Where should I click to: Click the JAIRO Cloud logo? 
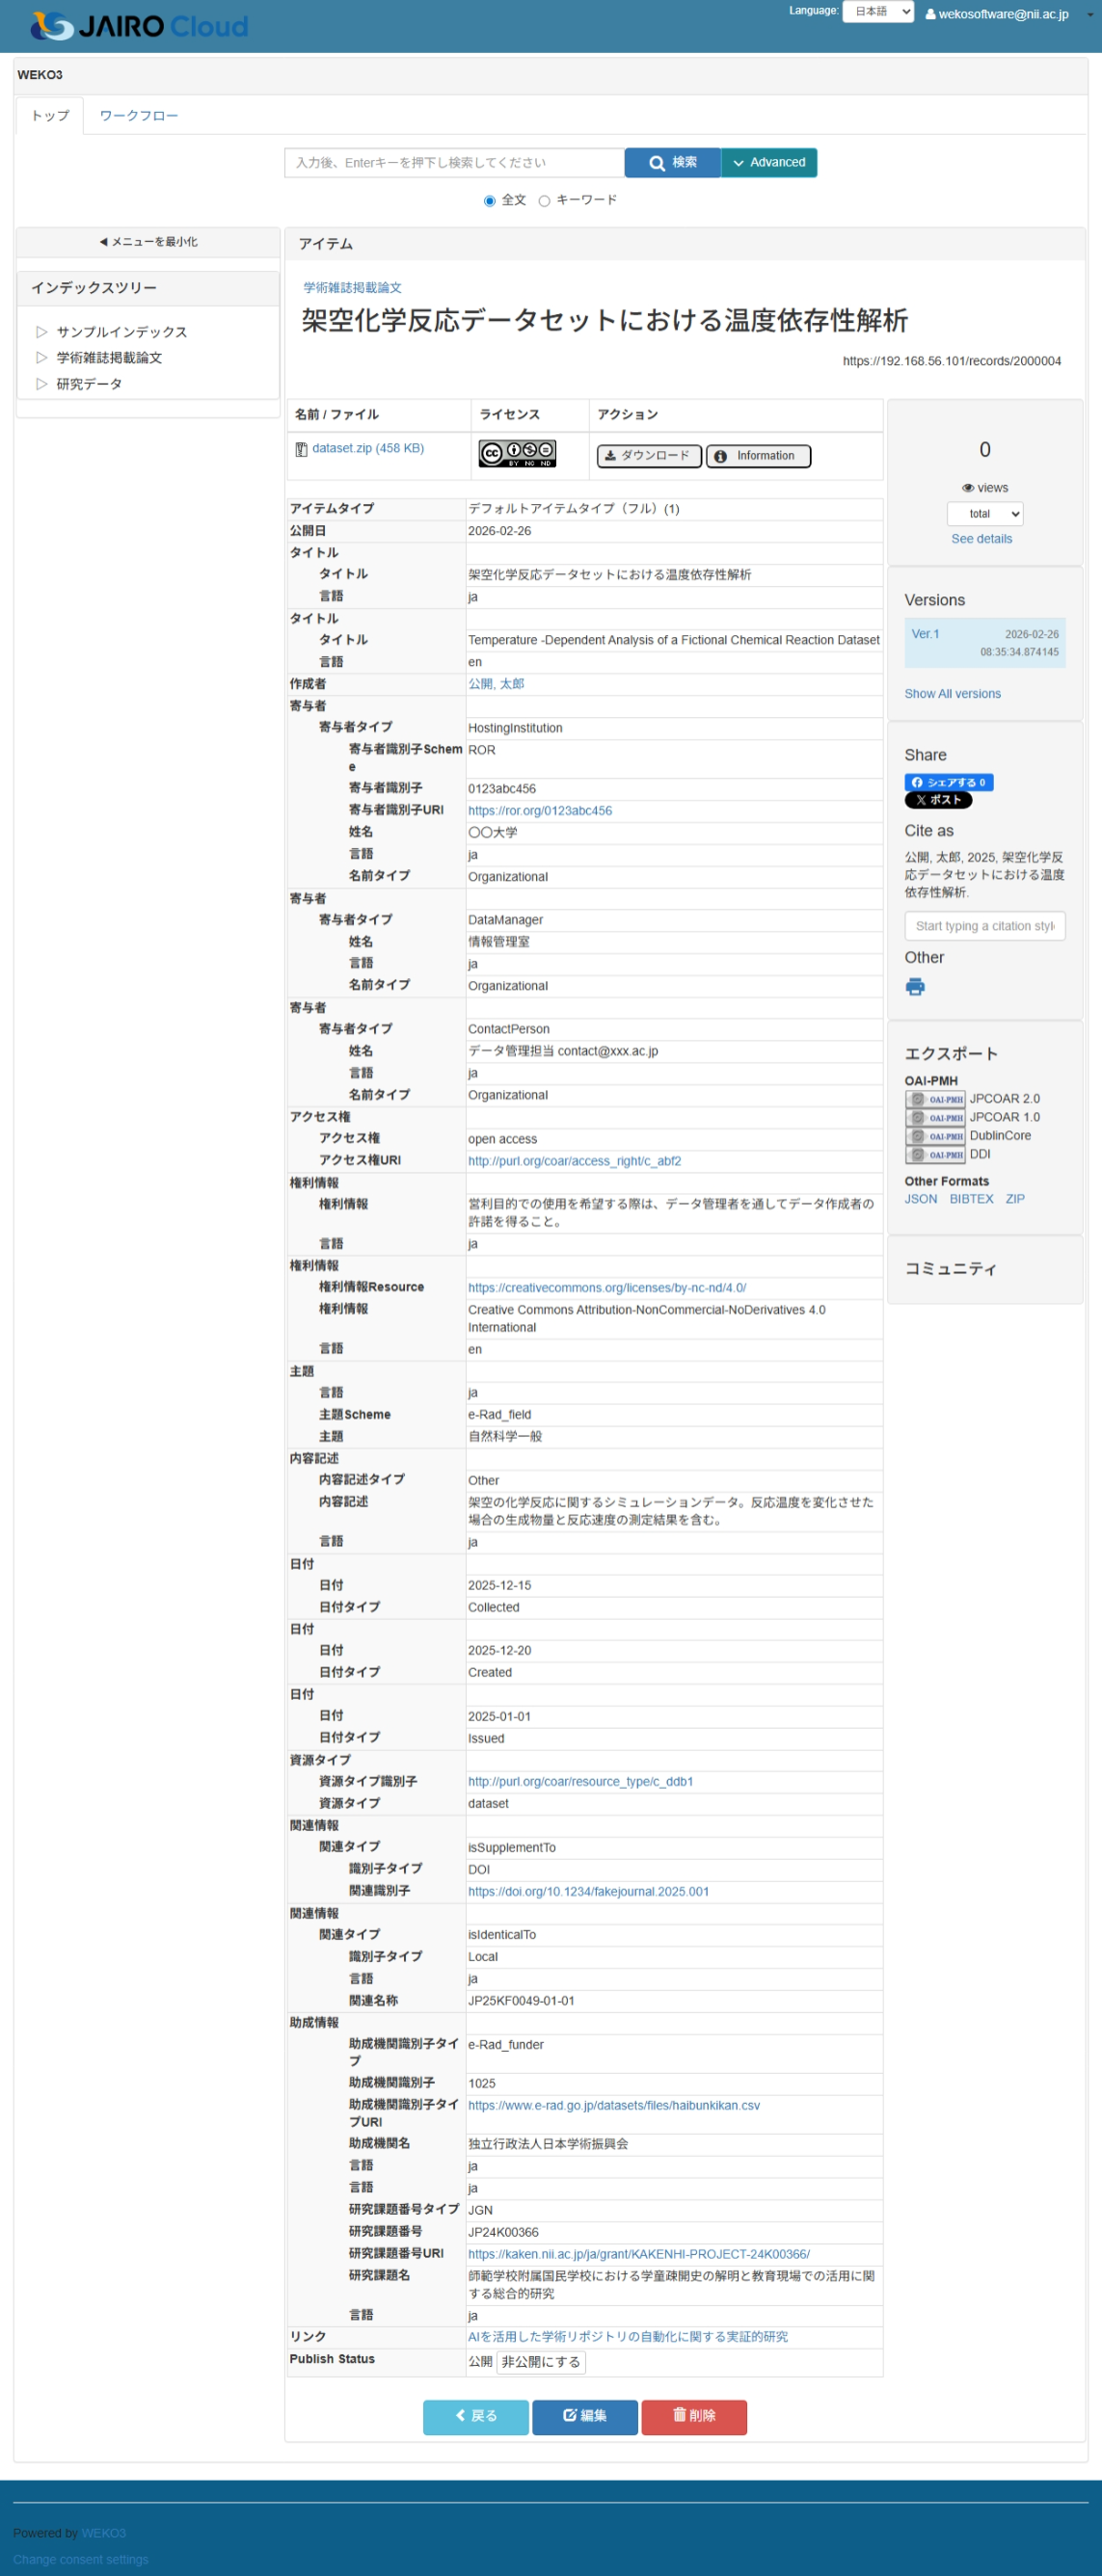pyautogui.click(x=140, y=26)
